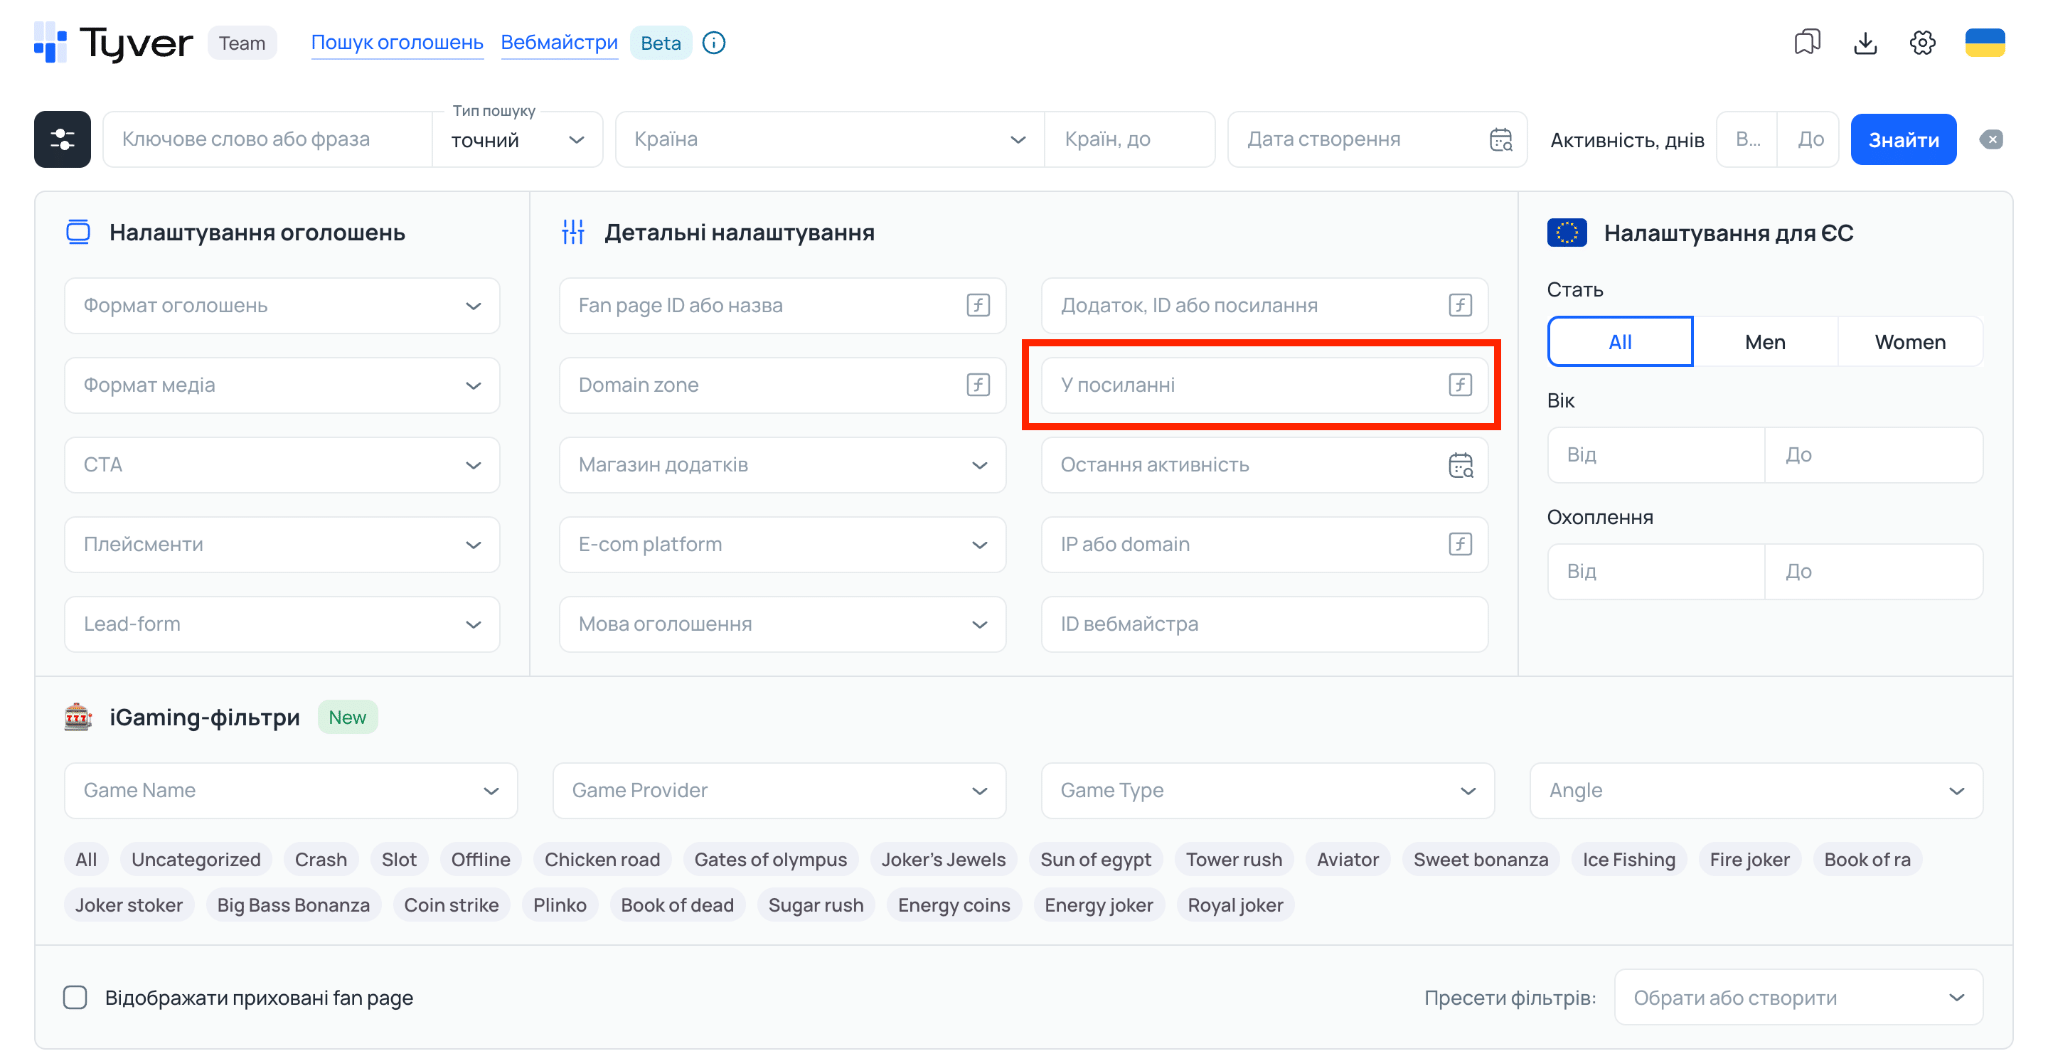Clear search with the backspace icon

tap(1991, 140)
